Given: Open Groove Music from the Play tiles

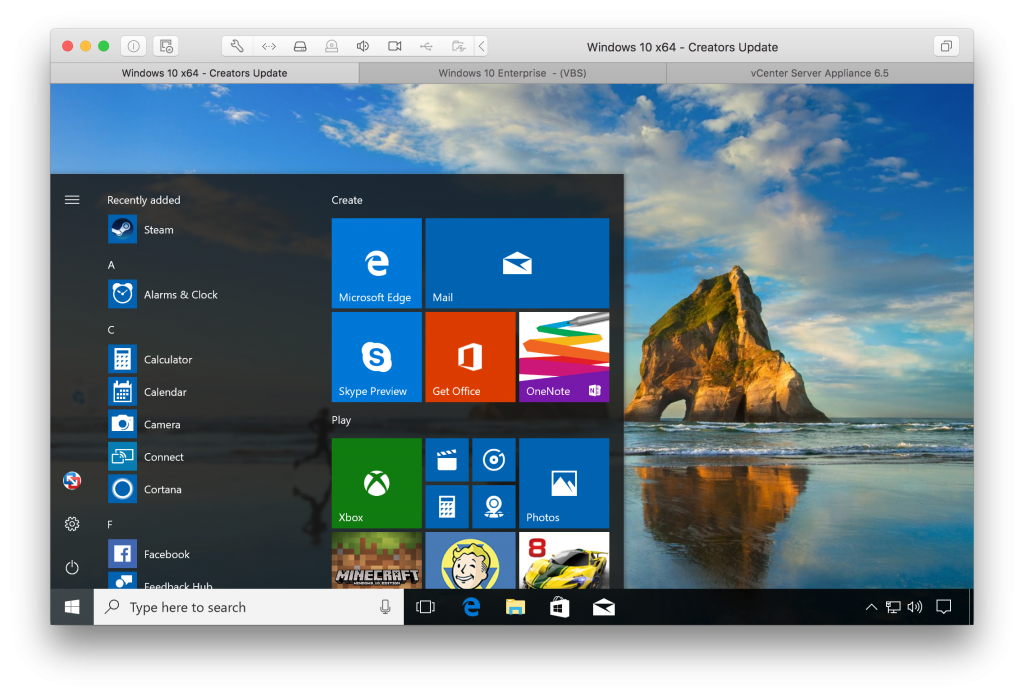Looking at the screenshot, I should click(493, 460).
